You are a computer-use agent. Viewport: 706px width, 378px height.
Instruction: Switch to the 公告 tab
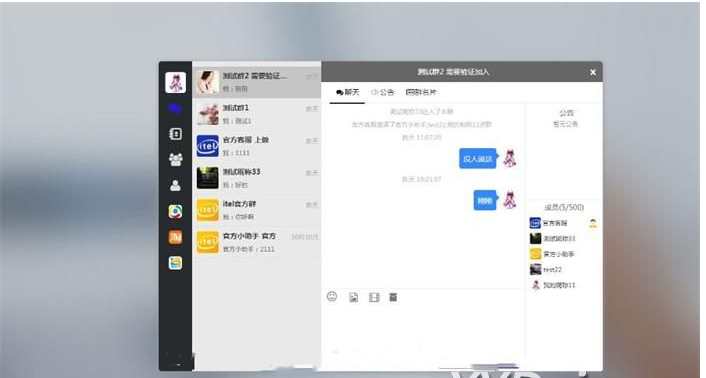coord(383,93)
